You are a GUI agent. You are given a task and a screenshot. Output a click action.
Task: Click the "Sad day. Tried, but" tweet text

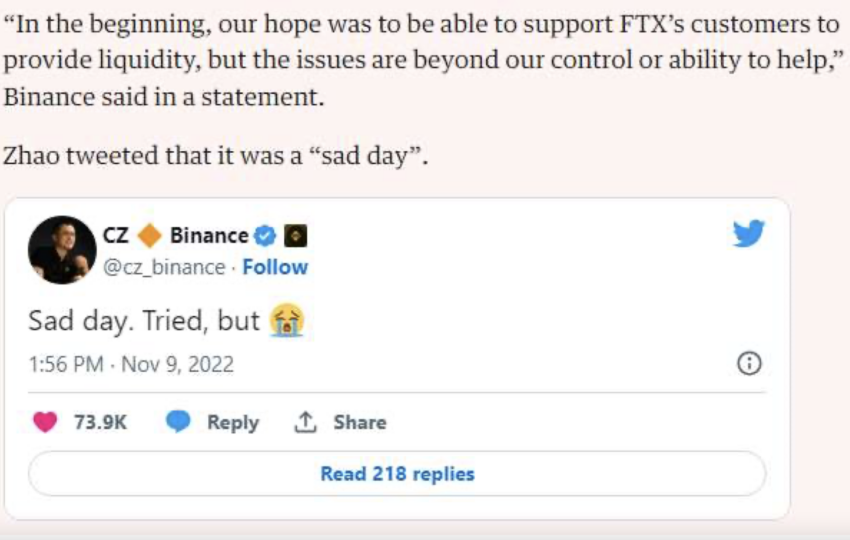point(143,320)
